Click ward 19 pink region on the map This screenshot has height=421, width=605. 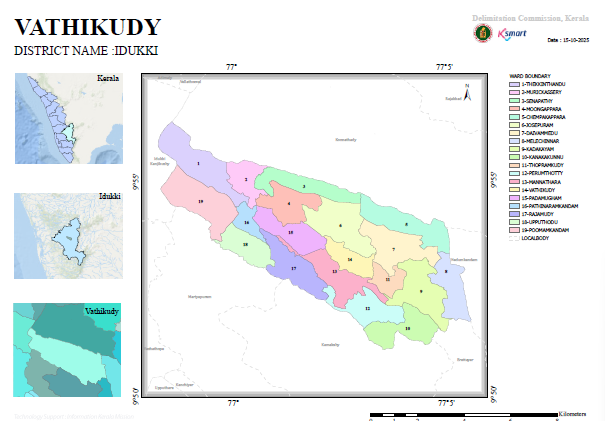[199, 201]
